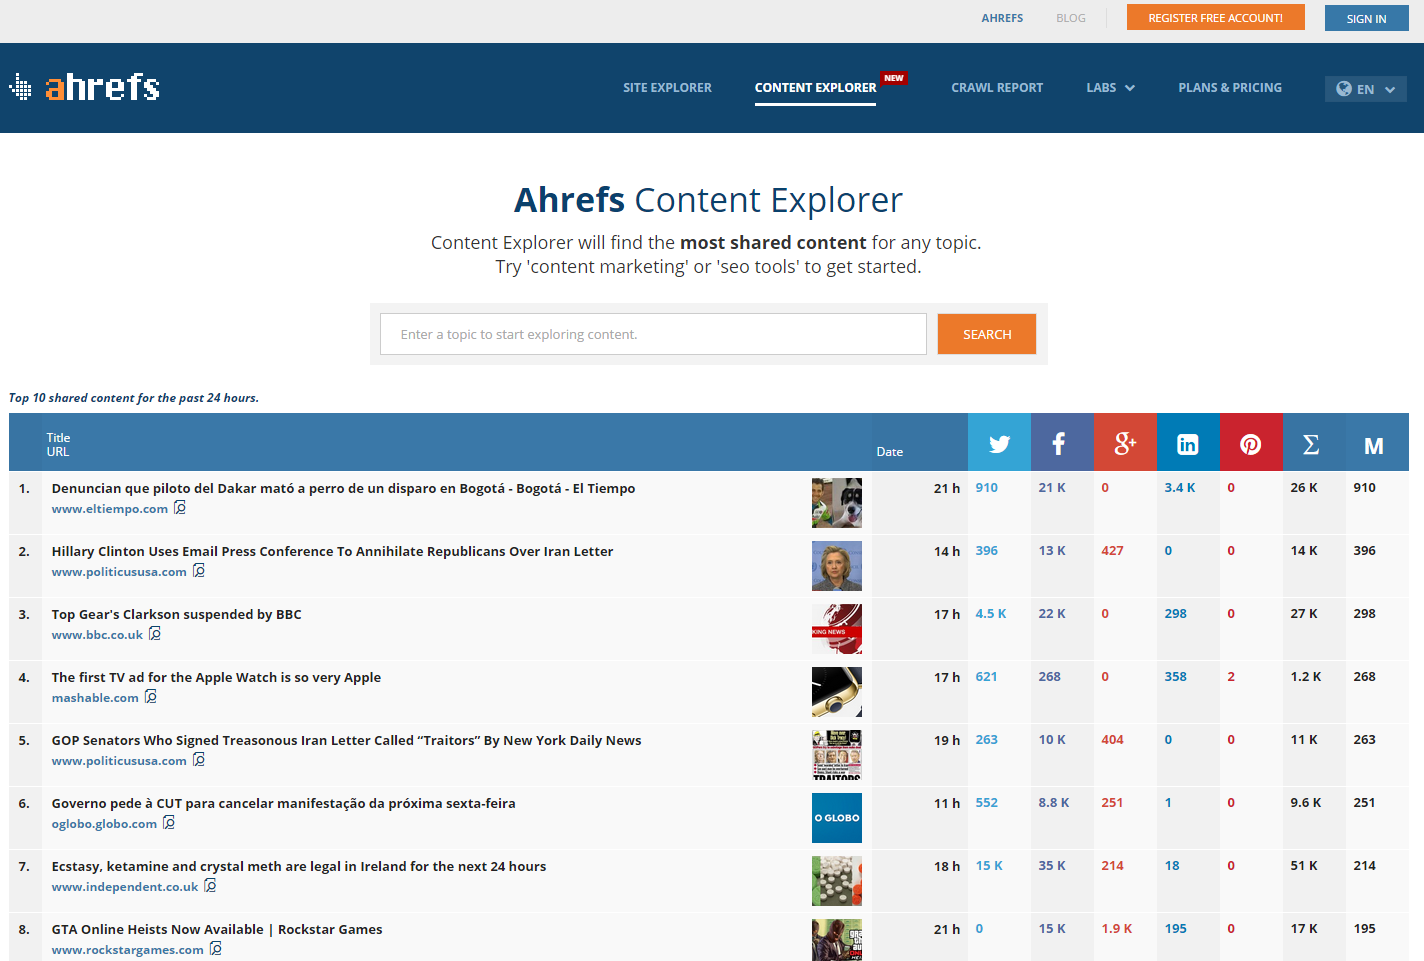Click magnifier icon next to oglobo.globo.com
Image resolution: width=1424 pixels, height=961 pixels.
[x=169, y=823]
